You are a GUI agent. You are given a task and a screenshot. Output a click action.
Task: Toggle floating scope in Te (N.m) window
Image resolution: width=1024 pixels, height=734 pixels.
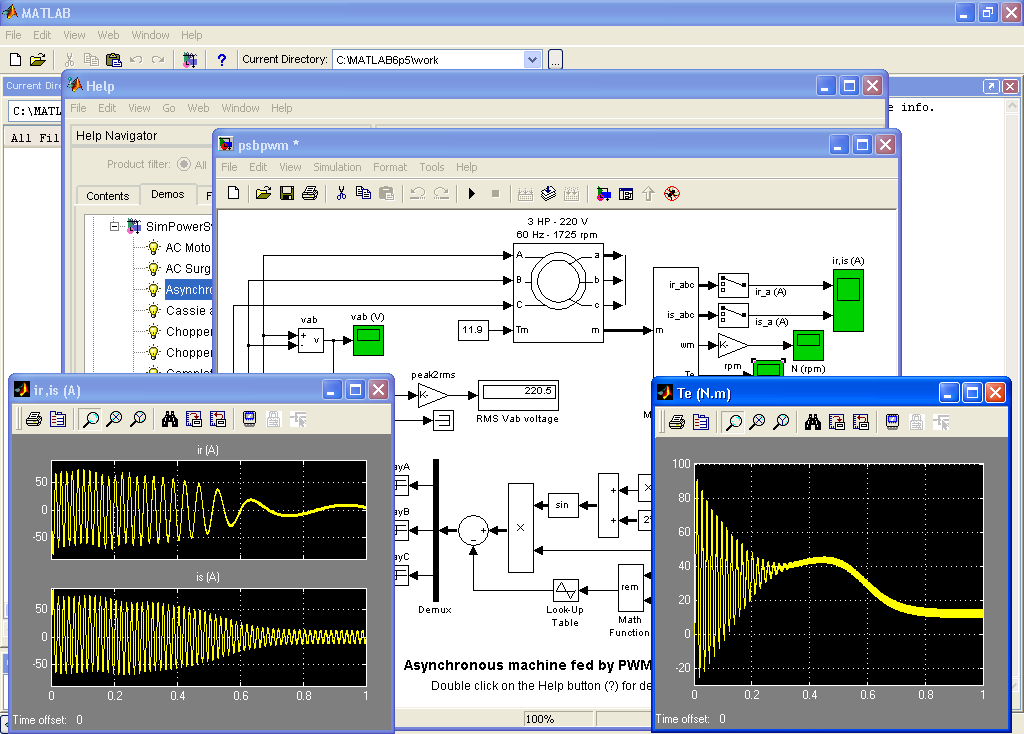[893, 423]
